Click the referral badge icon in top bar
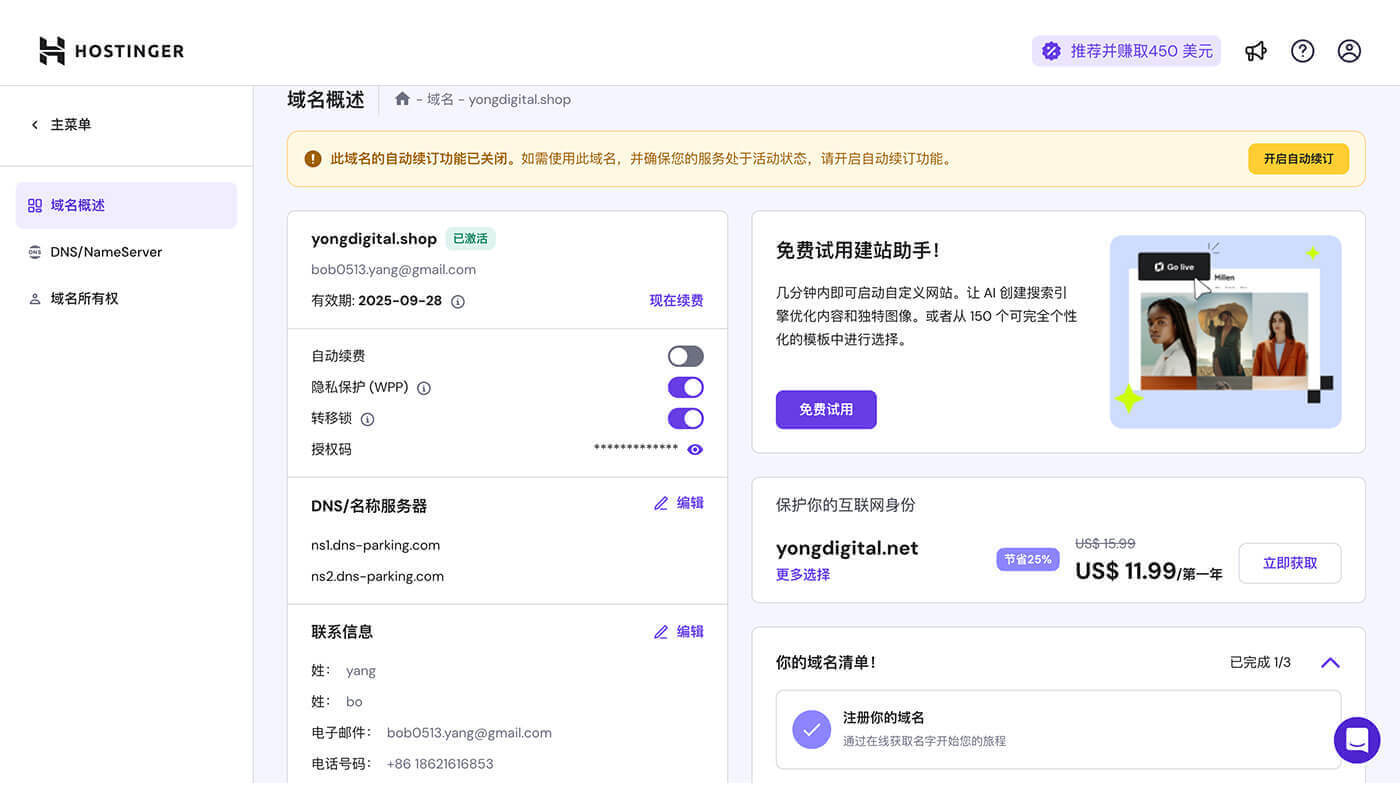 point(1051,51)
